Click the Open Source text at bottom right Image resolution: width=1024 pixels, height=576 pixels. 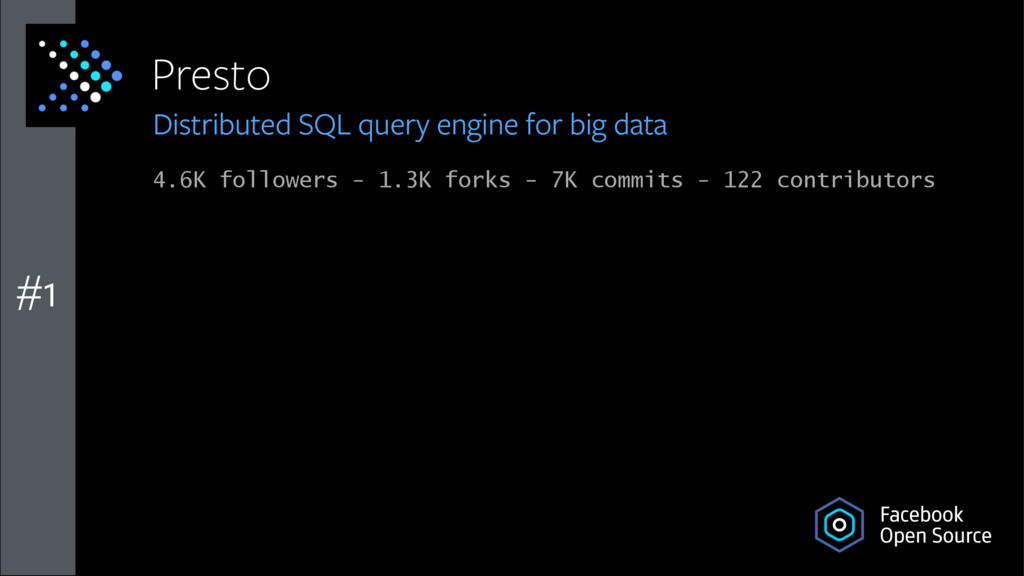point(935,536)
